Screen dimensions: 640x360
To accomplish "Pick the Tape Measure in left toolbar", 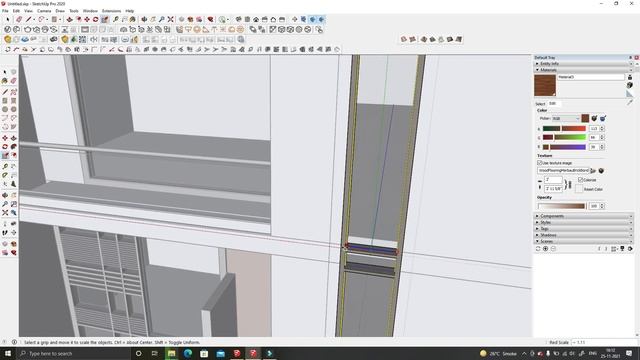I will pyautogui.click(x=5, y=167).
